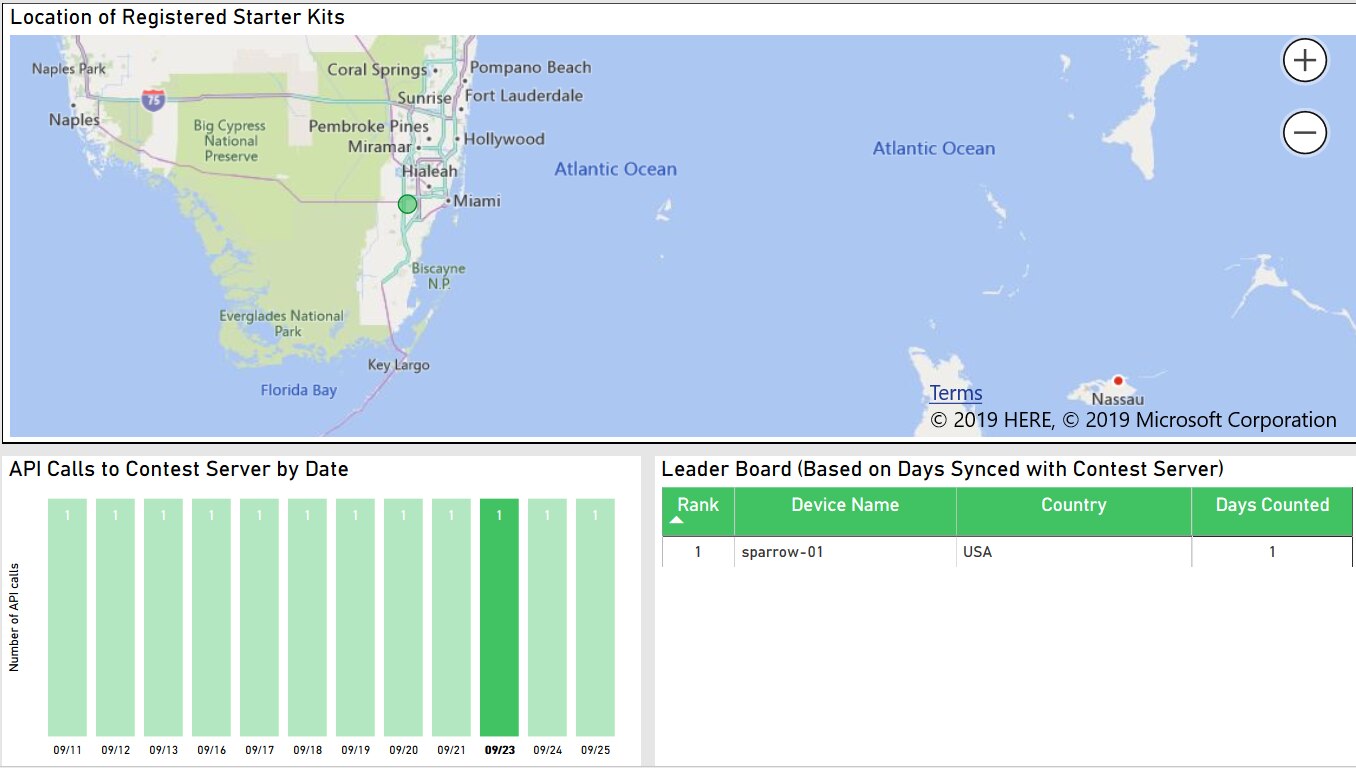Screen dimensions: 1356x768
Task: Zoom out on the map
Action: [1305, 133]
